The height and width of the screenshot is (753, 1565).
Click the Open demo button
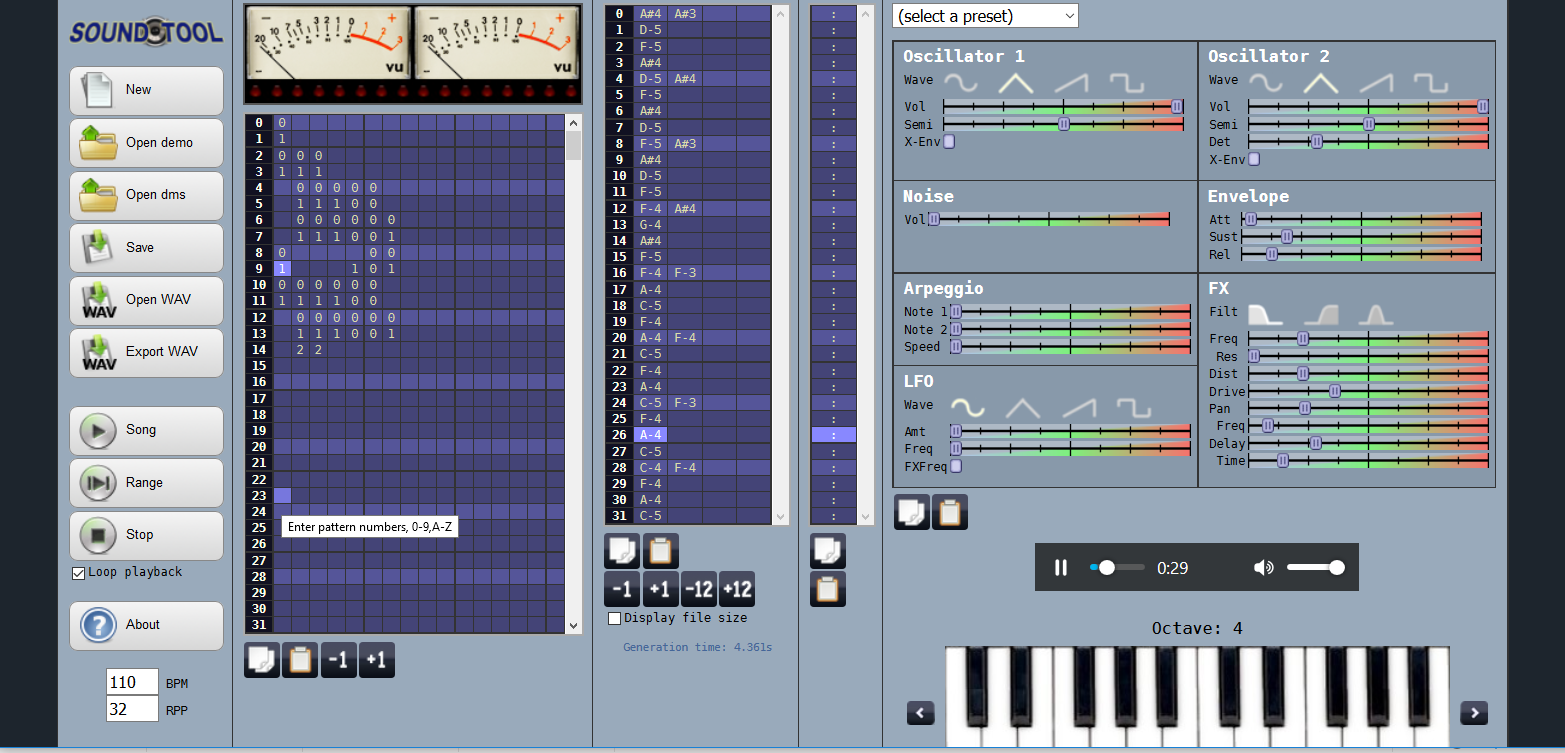tap(146, 143)
